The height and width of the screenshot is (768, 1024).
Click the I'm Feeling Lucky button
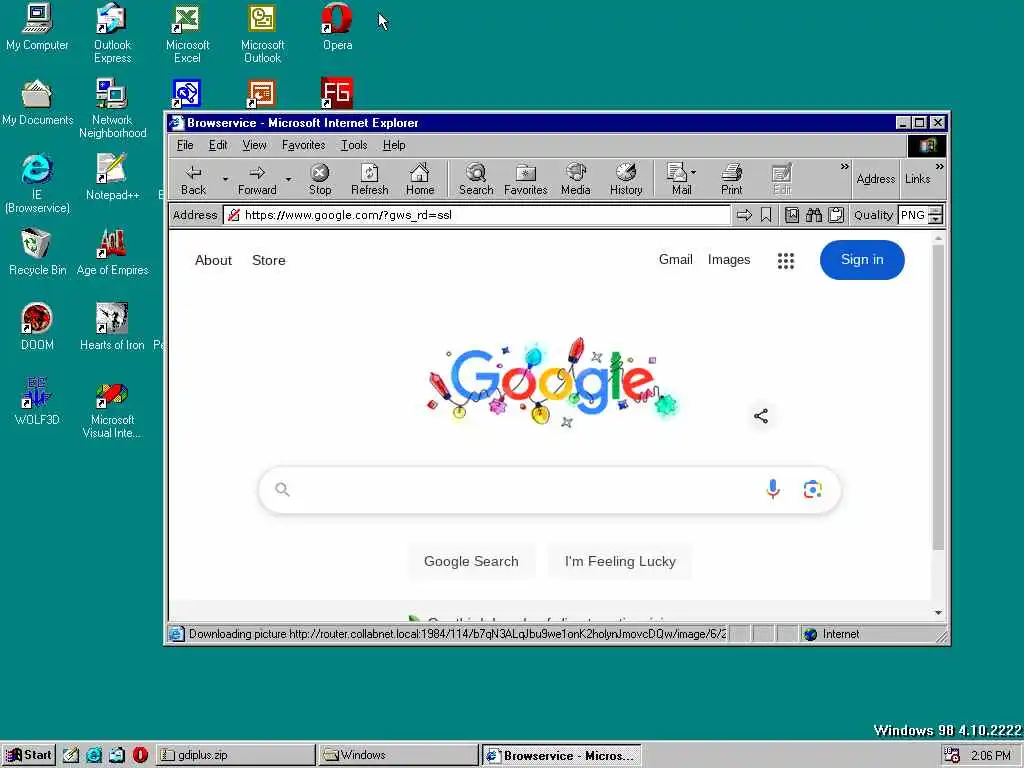620,562
